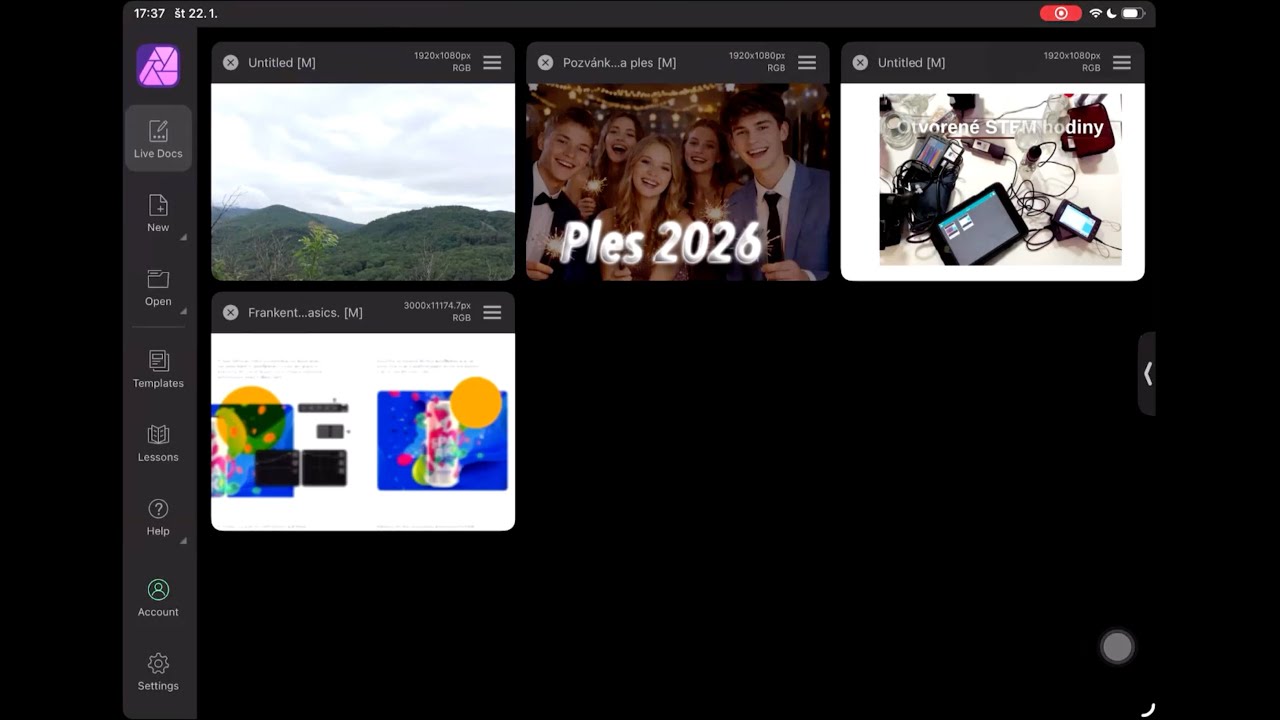
Task: Click the Pozvánk...a ples [M] title text
Action: click(x=619, y=62)
